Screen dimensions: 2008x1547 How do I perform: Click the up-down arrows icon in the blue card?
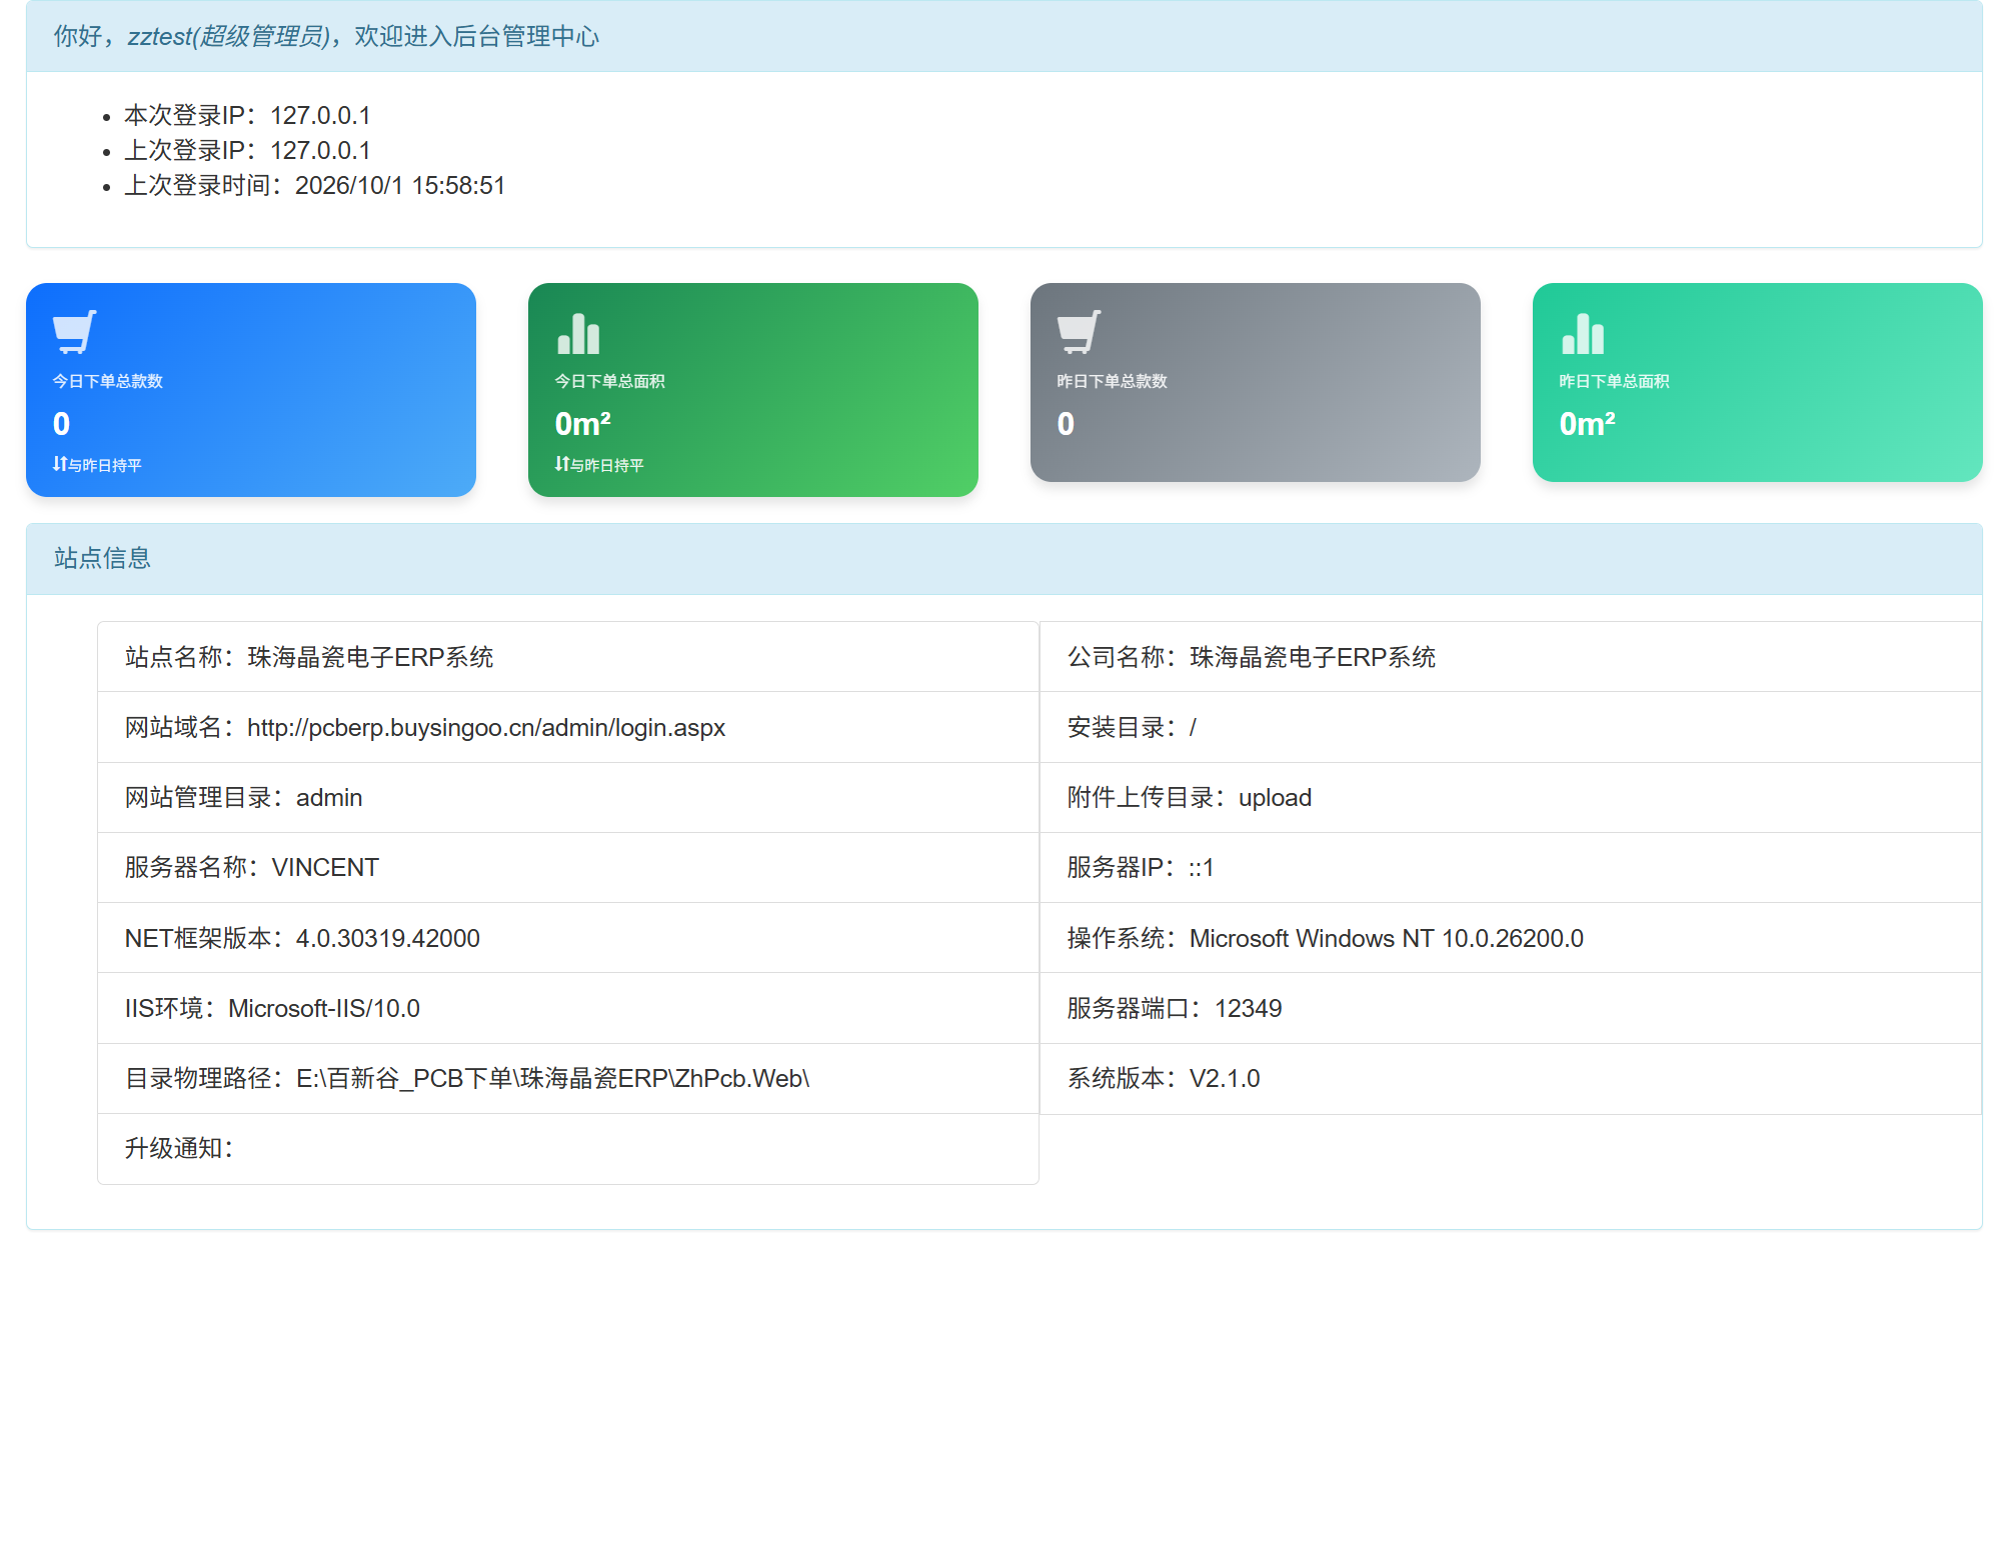click(x=60, y=464)
